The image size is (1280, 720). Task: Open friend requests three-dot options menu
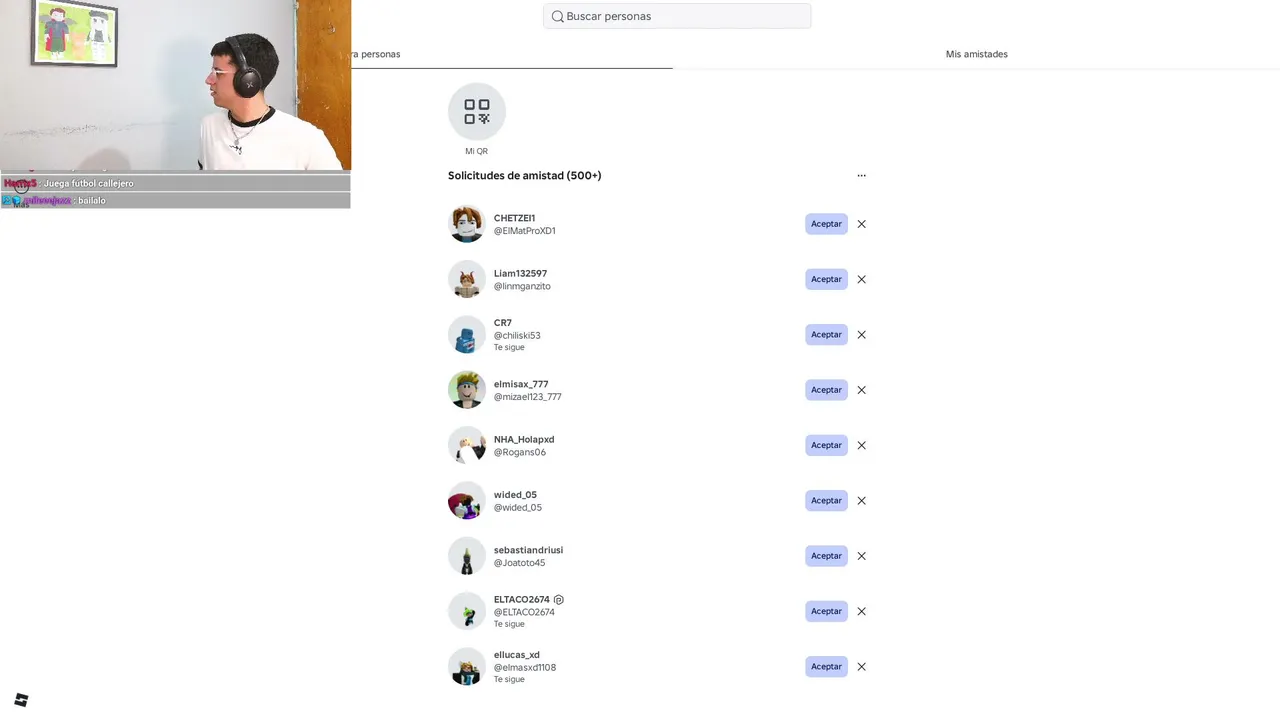pyautogui.click(x=861, y=176)
